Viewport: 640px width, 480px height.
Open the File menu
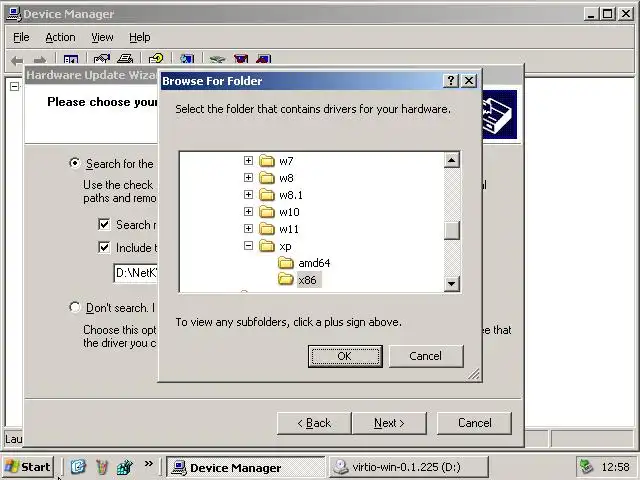[21, 37]
